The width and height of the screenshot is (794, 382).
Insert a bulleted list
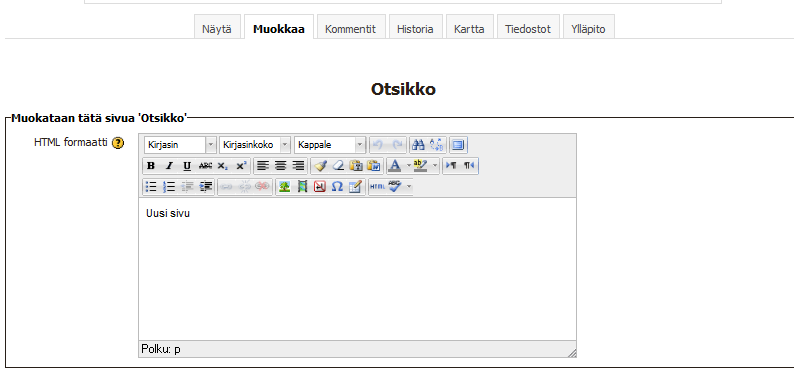point(150,187)
